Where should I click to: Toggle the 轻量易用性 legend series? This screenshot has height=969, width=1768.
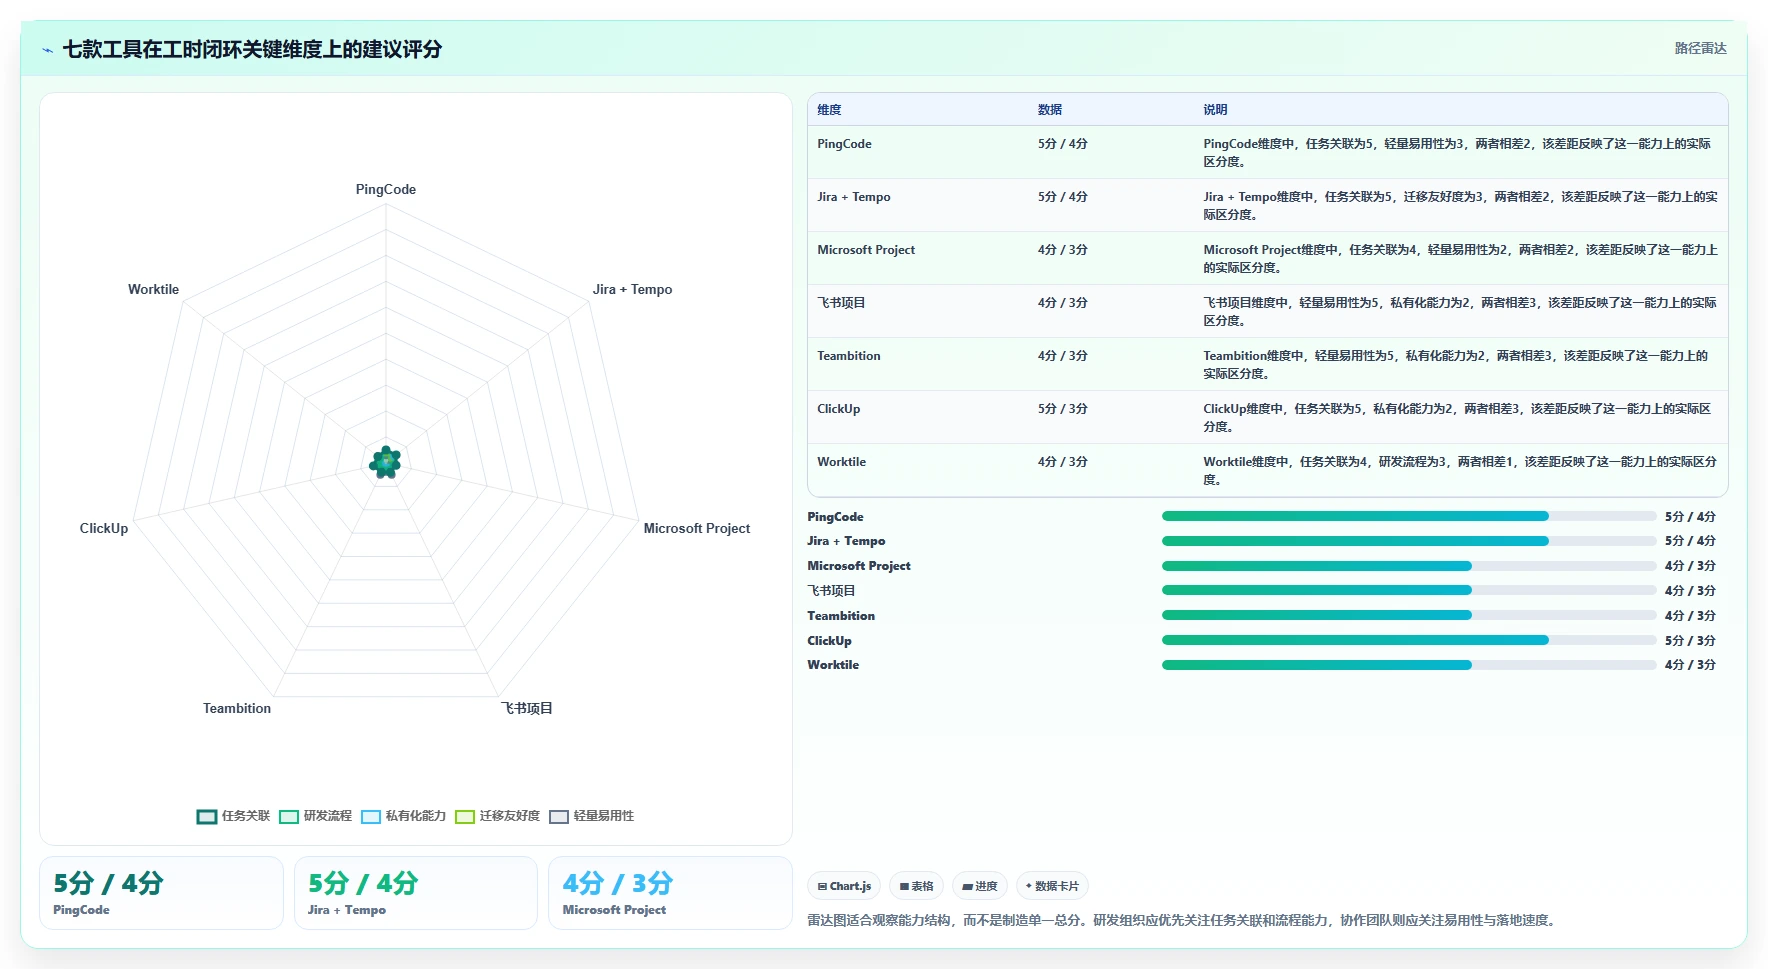[592, 816]
